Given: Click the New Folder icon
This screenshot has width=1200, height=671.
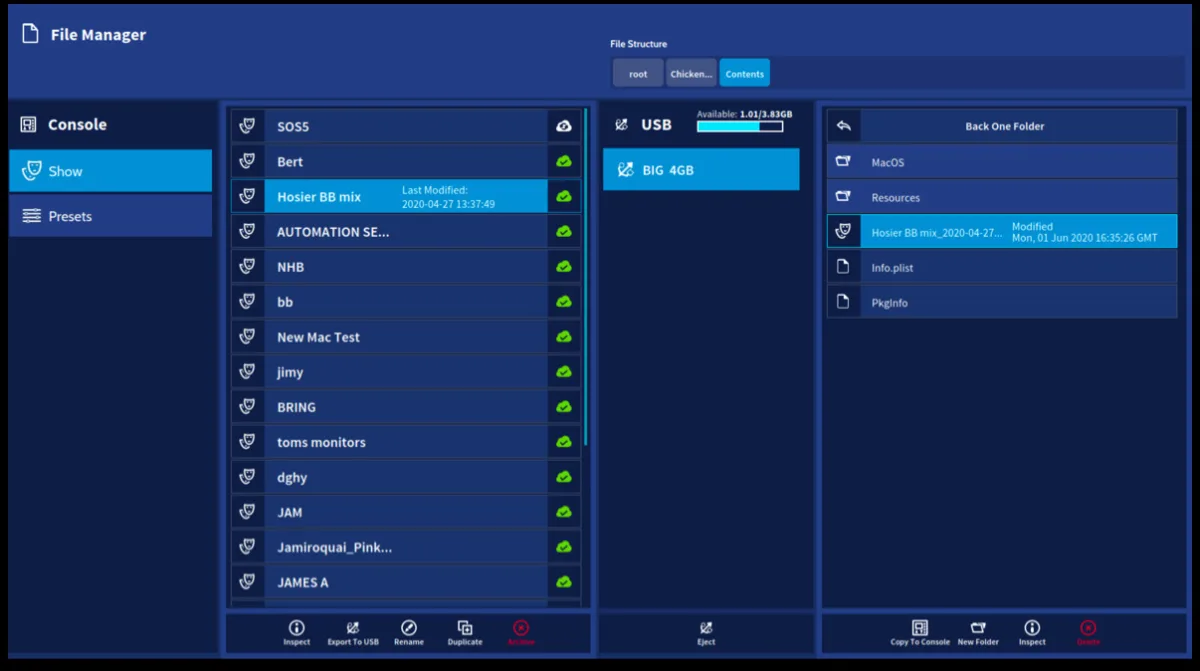Looking at the screenshot, I should [x=978, y=628].
